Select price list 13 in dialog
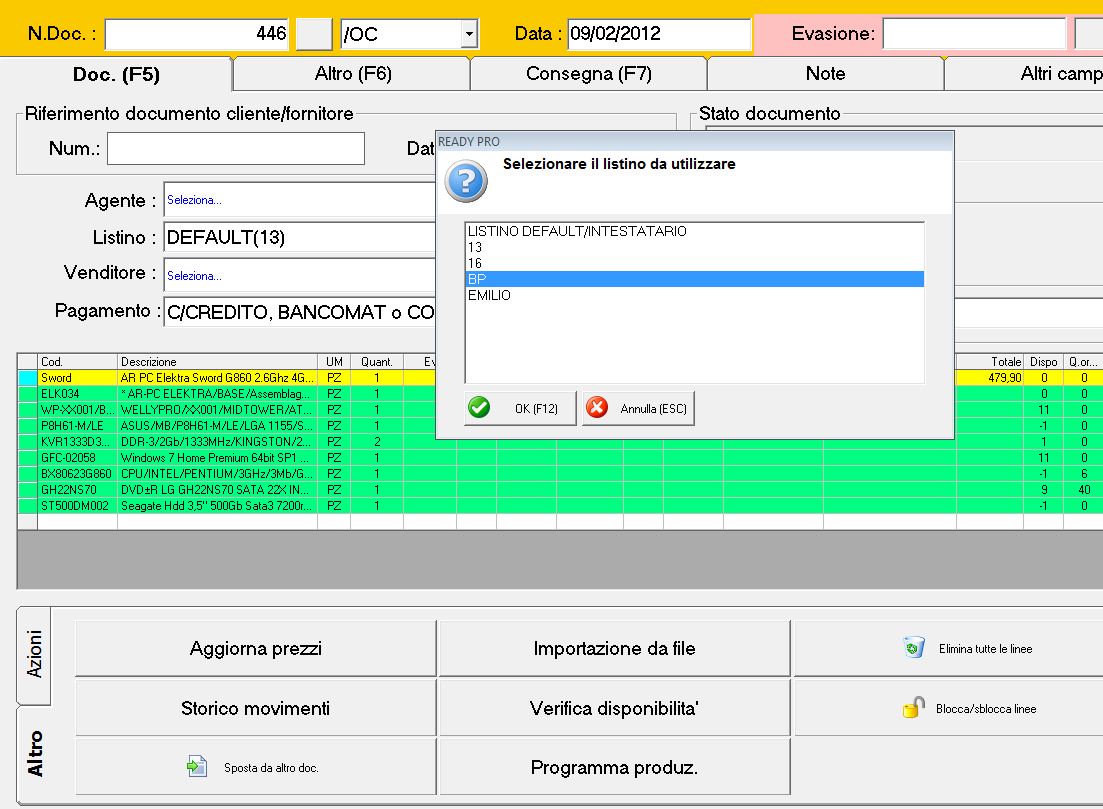Viewport: 1103px width, 809px height. coord(694,247)
